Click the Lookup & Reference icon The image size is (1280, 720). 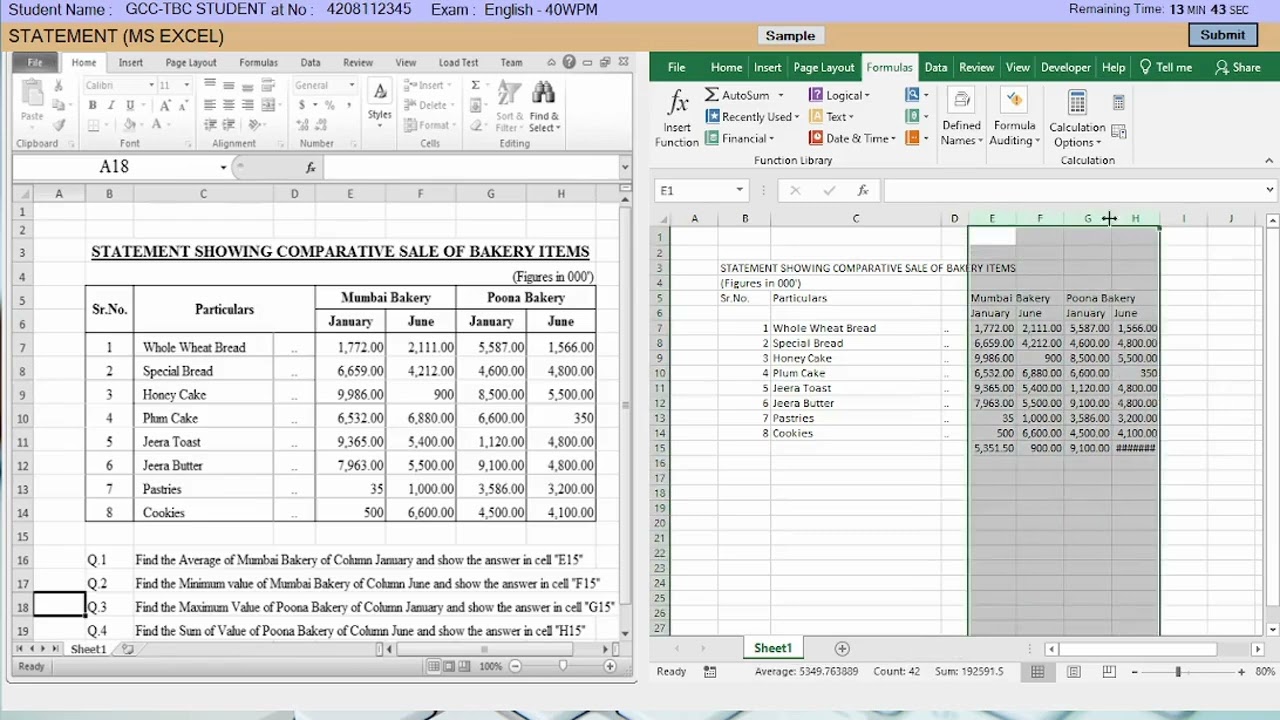coord(914,95)
